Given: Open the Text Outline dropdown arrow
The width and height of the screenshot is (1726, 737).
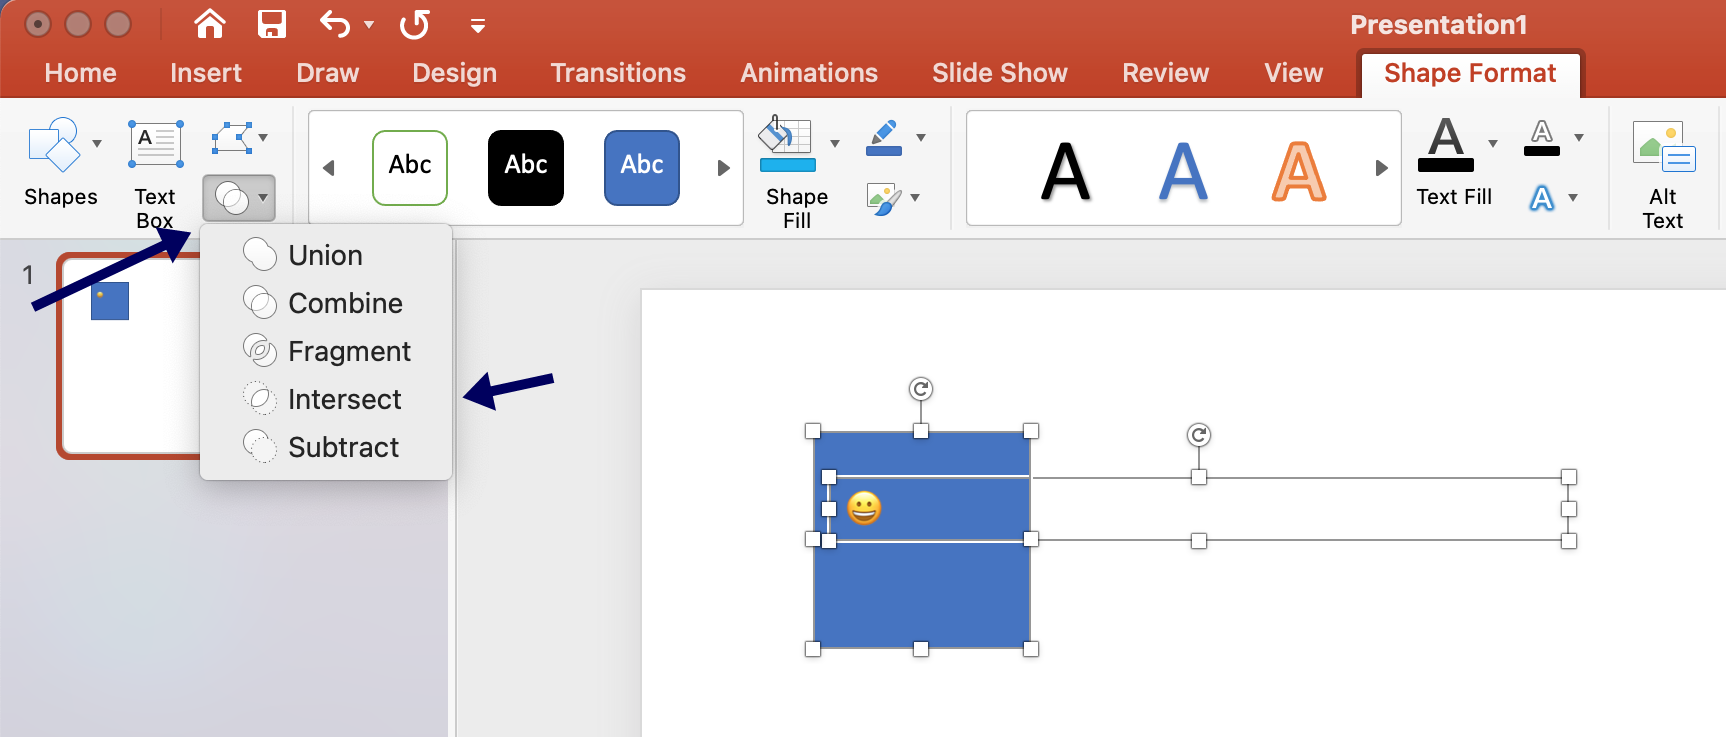Looking at the screenshot, I should (x=1579, y=138).
